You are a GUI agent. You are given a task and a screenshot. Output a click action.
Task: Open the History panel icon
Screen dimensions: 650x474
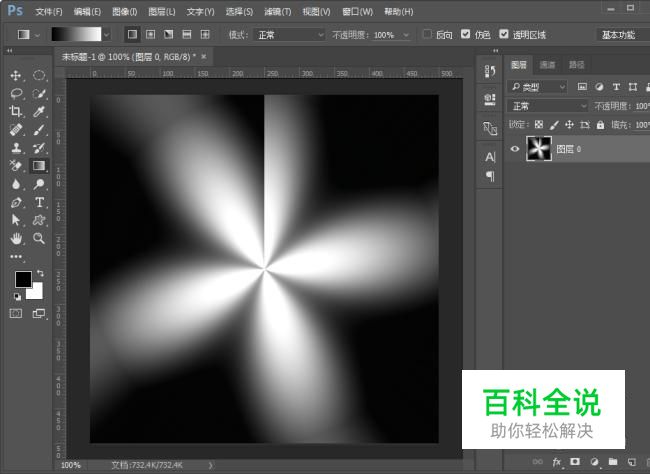click(490, 72)
